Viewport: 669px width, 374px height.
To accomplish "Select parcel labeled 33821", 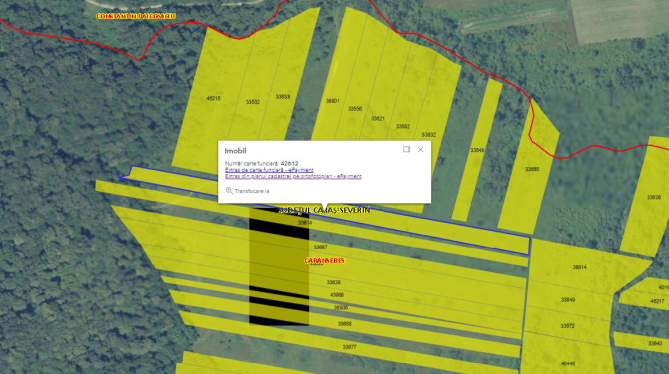I will (378, 119).
